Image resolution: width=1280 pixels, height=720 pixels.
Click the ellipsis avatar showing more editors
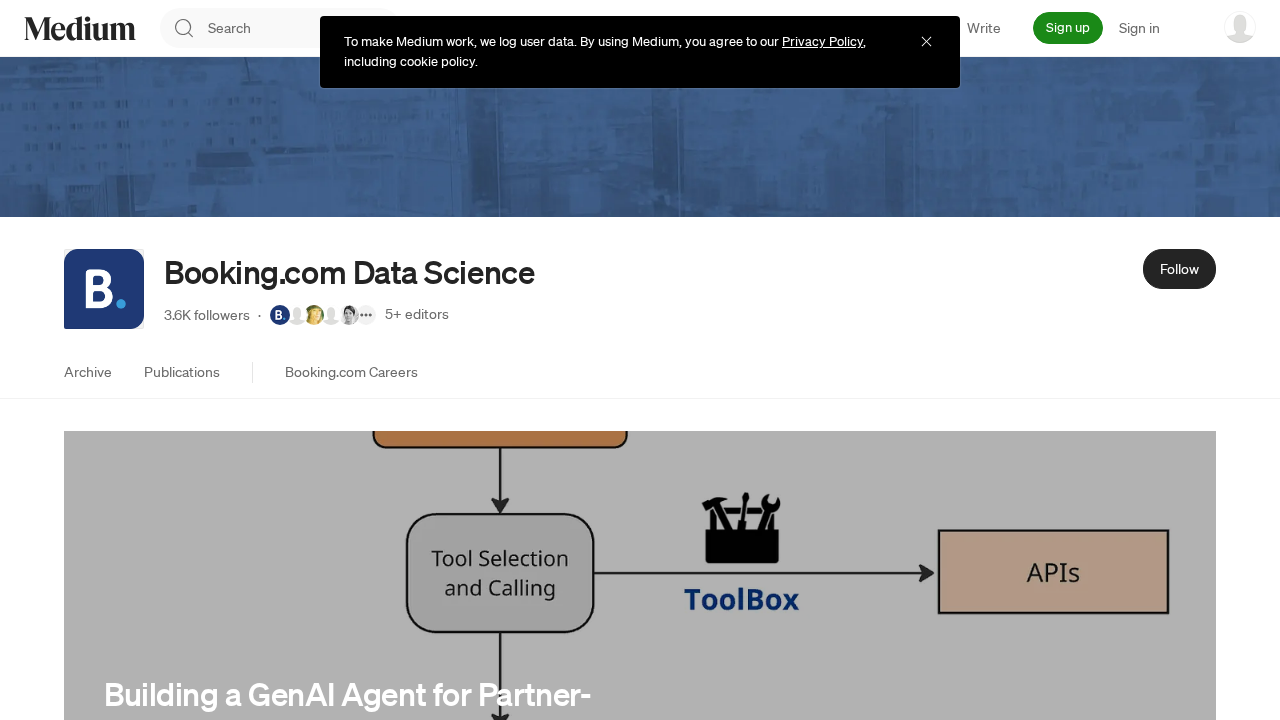(364, 313)
